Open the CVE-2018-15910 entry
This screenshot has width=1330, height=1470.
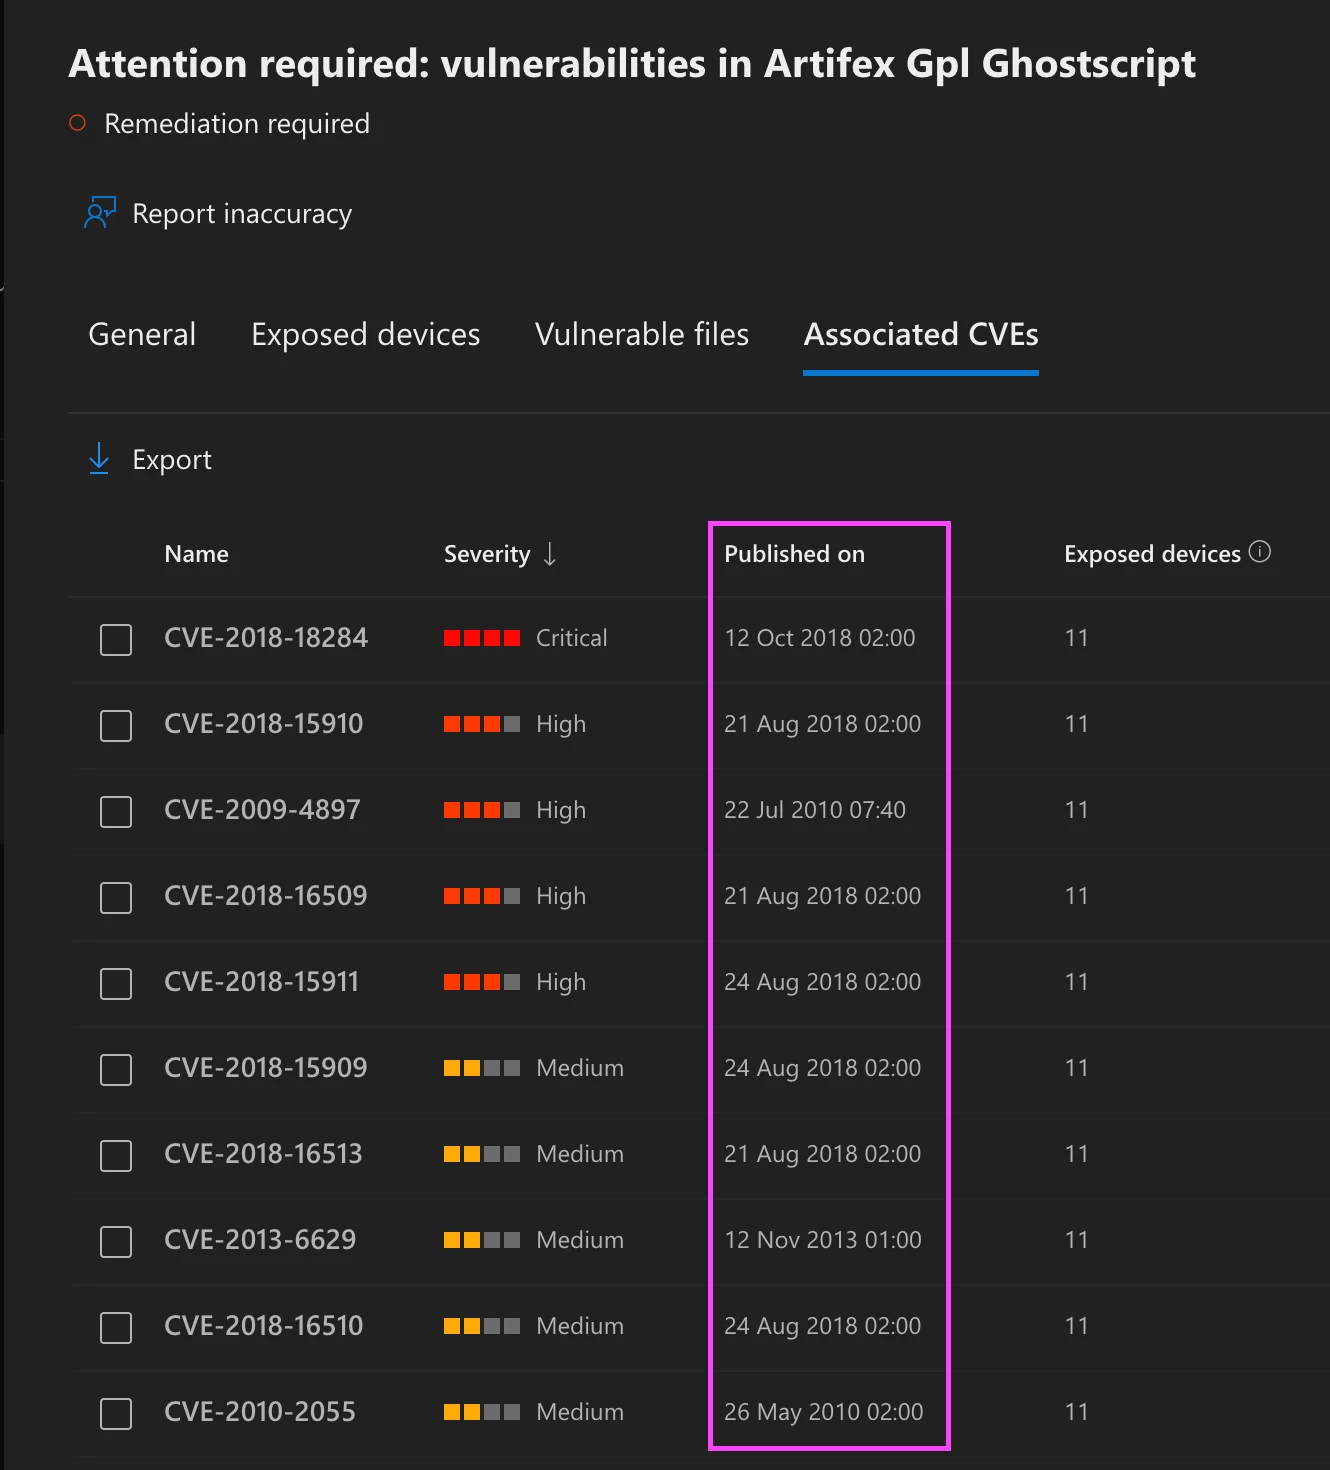pos(263,724)
